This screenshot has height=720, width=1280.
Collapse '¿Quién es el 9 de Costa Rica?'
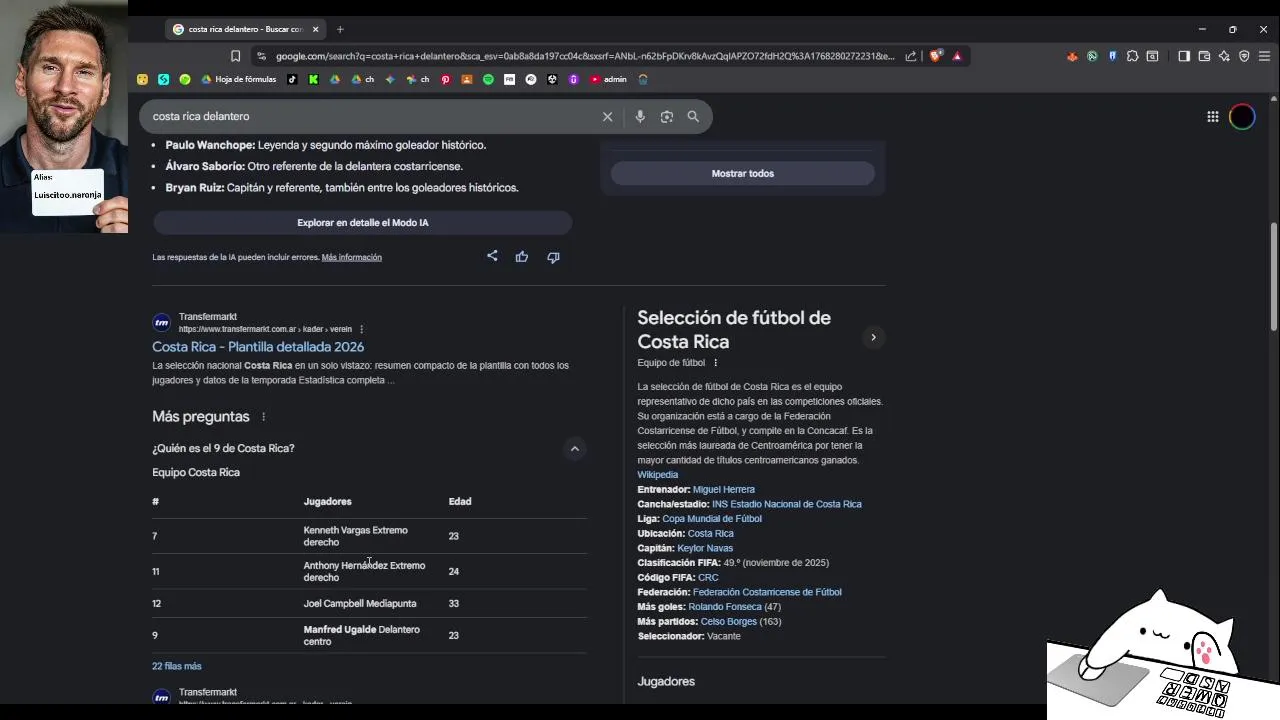point(575,449)
